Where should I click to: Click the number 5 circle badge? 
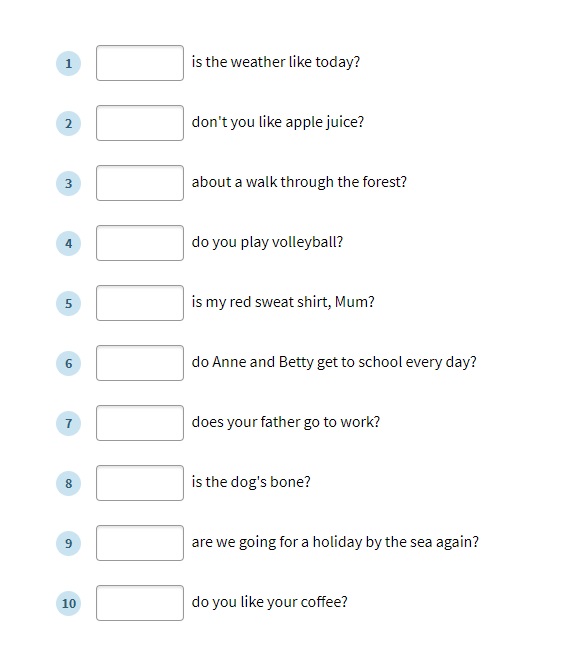coord(68,303)
